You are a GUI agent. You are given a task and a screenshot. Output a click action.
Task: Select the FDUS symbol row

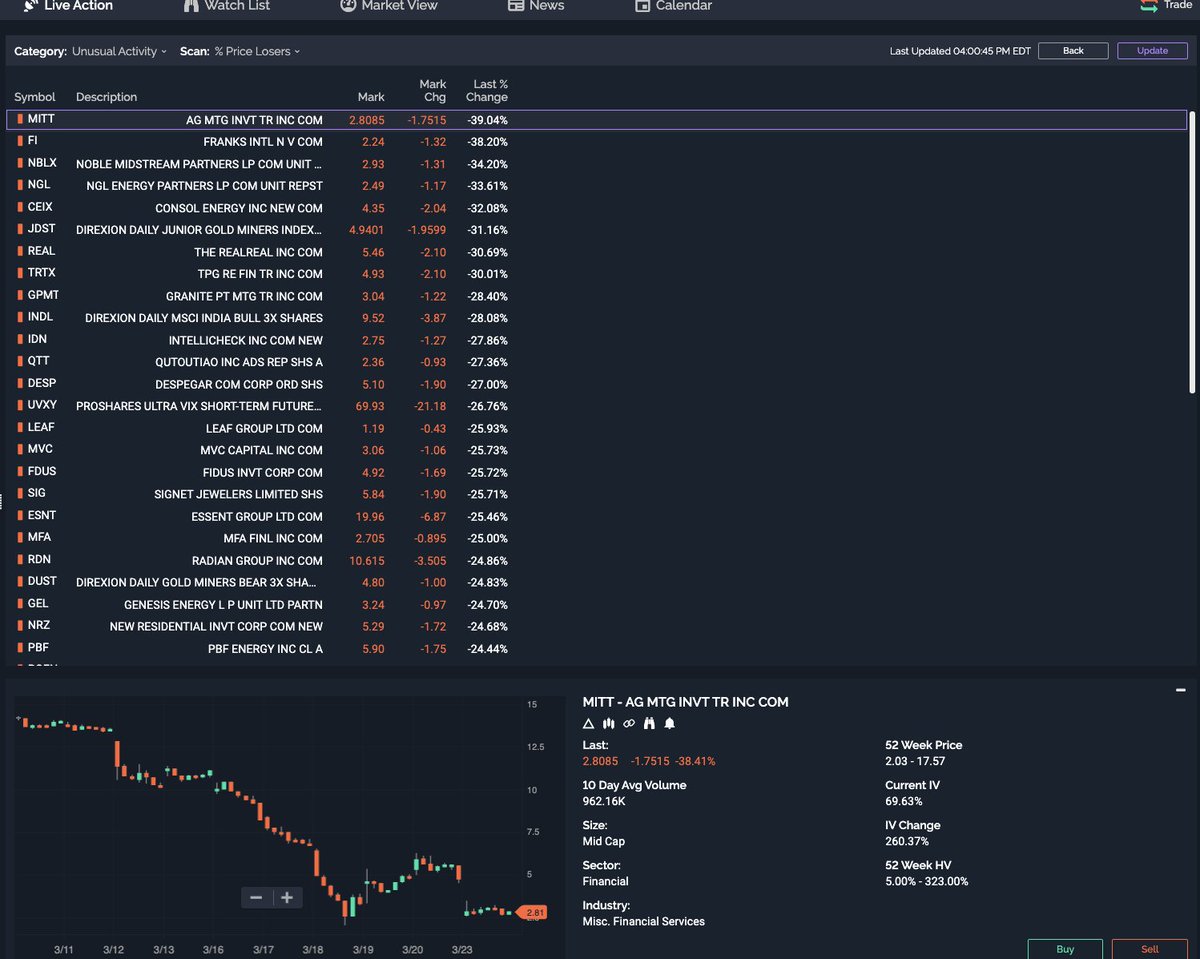click(597, 472)
